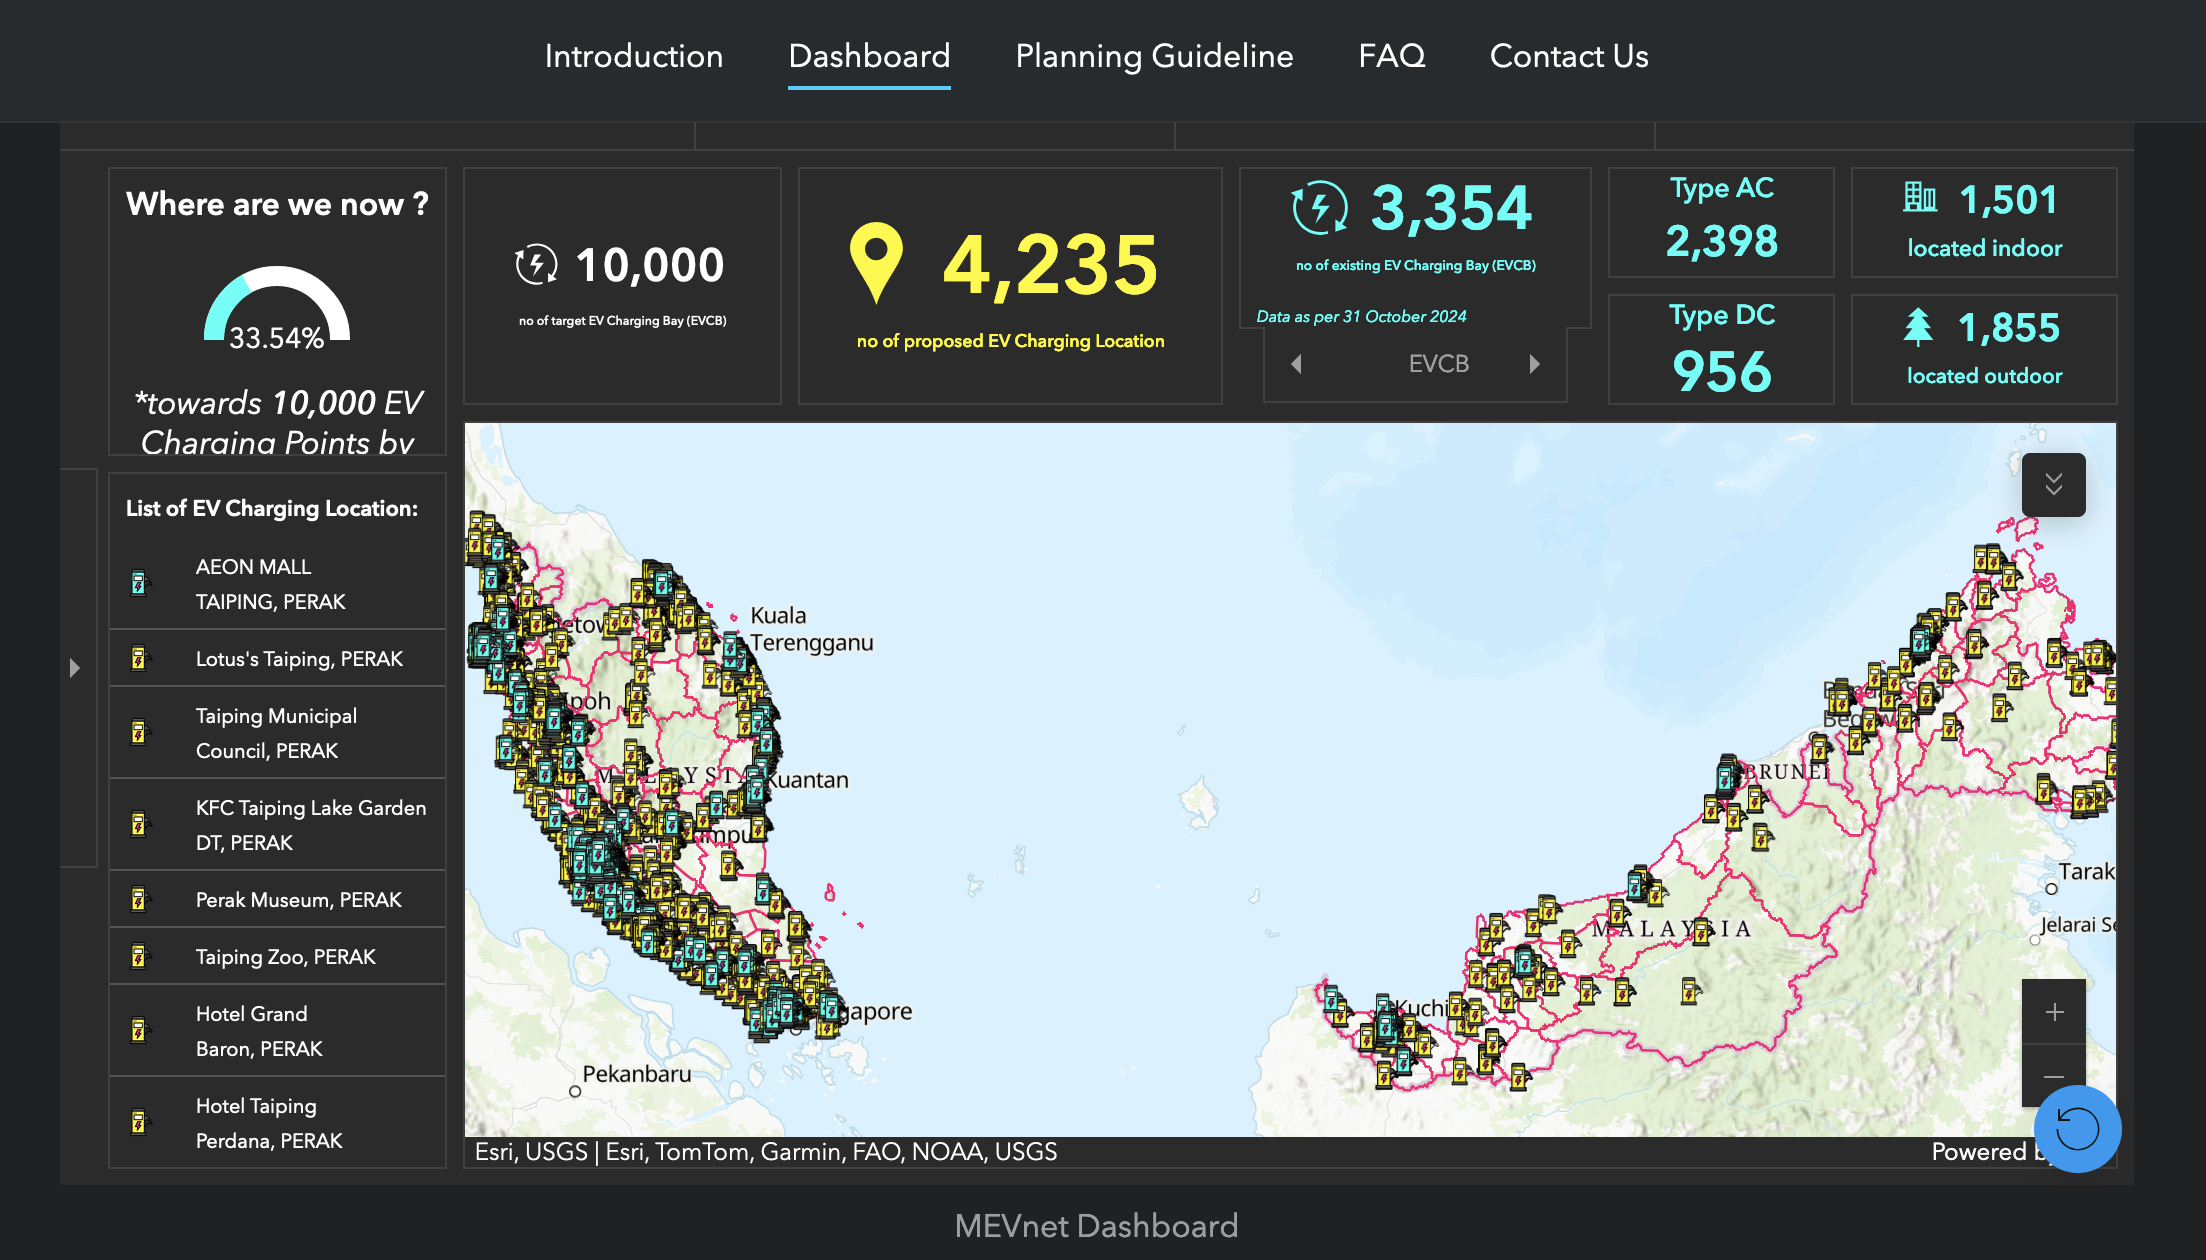Go to next EVCB indicator arrow

1534,364
